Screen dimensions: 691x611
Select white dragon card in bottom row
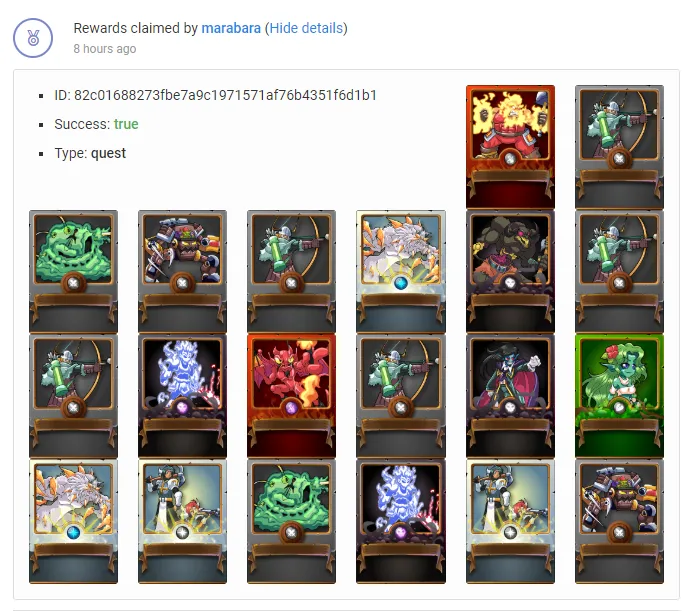pos(73,521)
